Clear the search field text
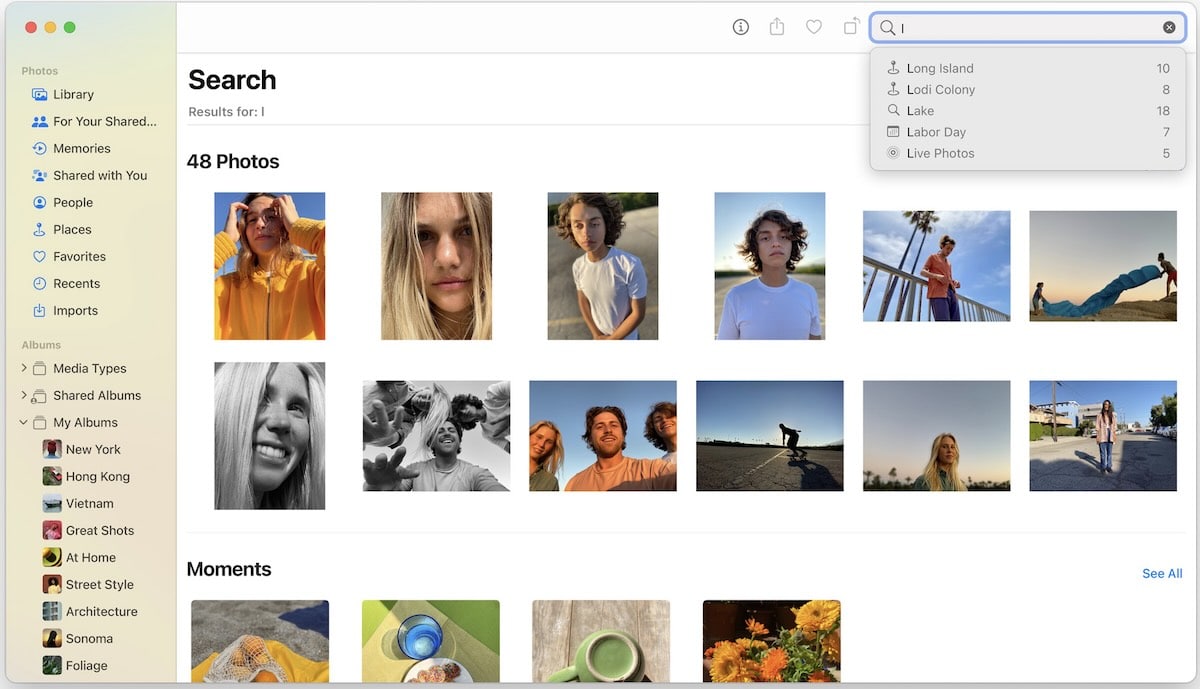Viewport: 1200px width, 689px height. [1169, 28]
